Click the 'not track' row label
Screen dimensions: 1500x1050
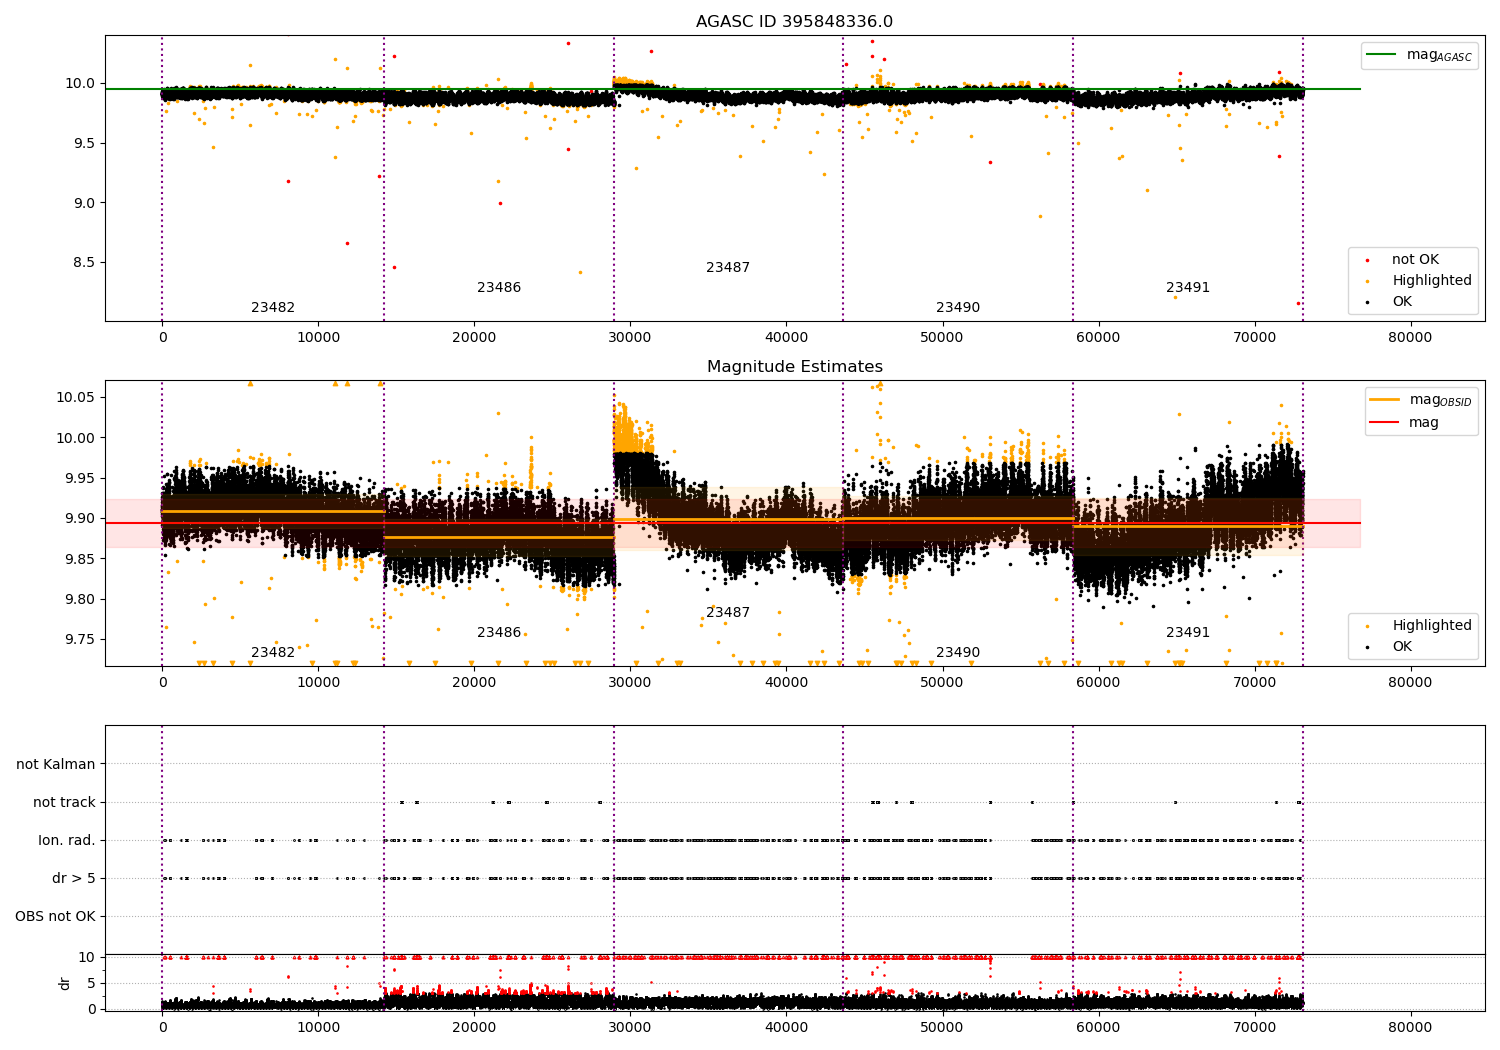click(64, 803)
